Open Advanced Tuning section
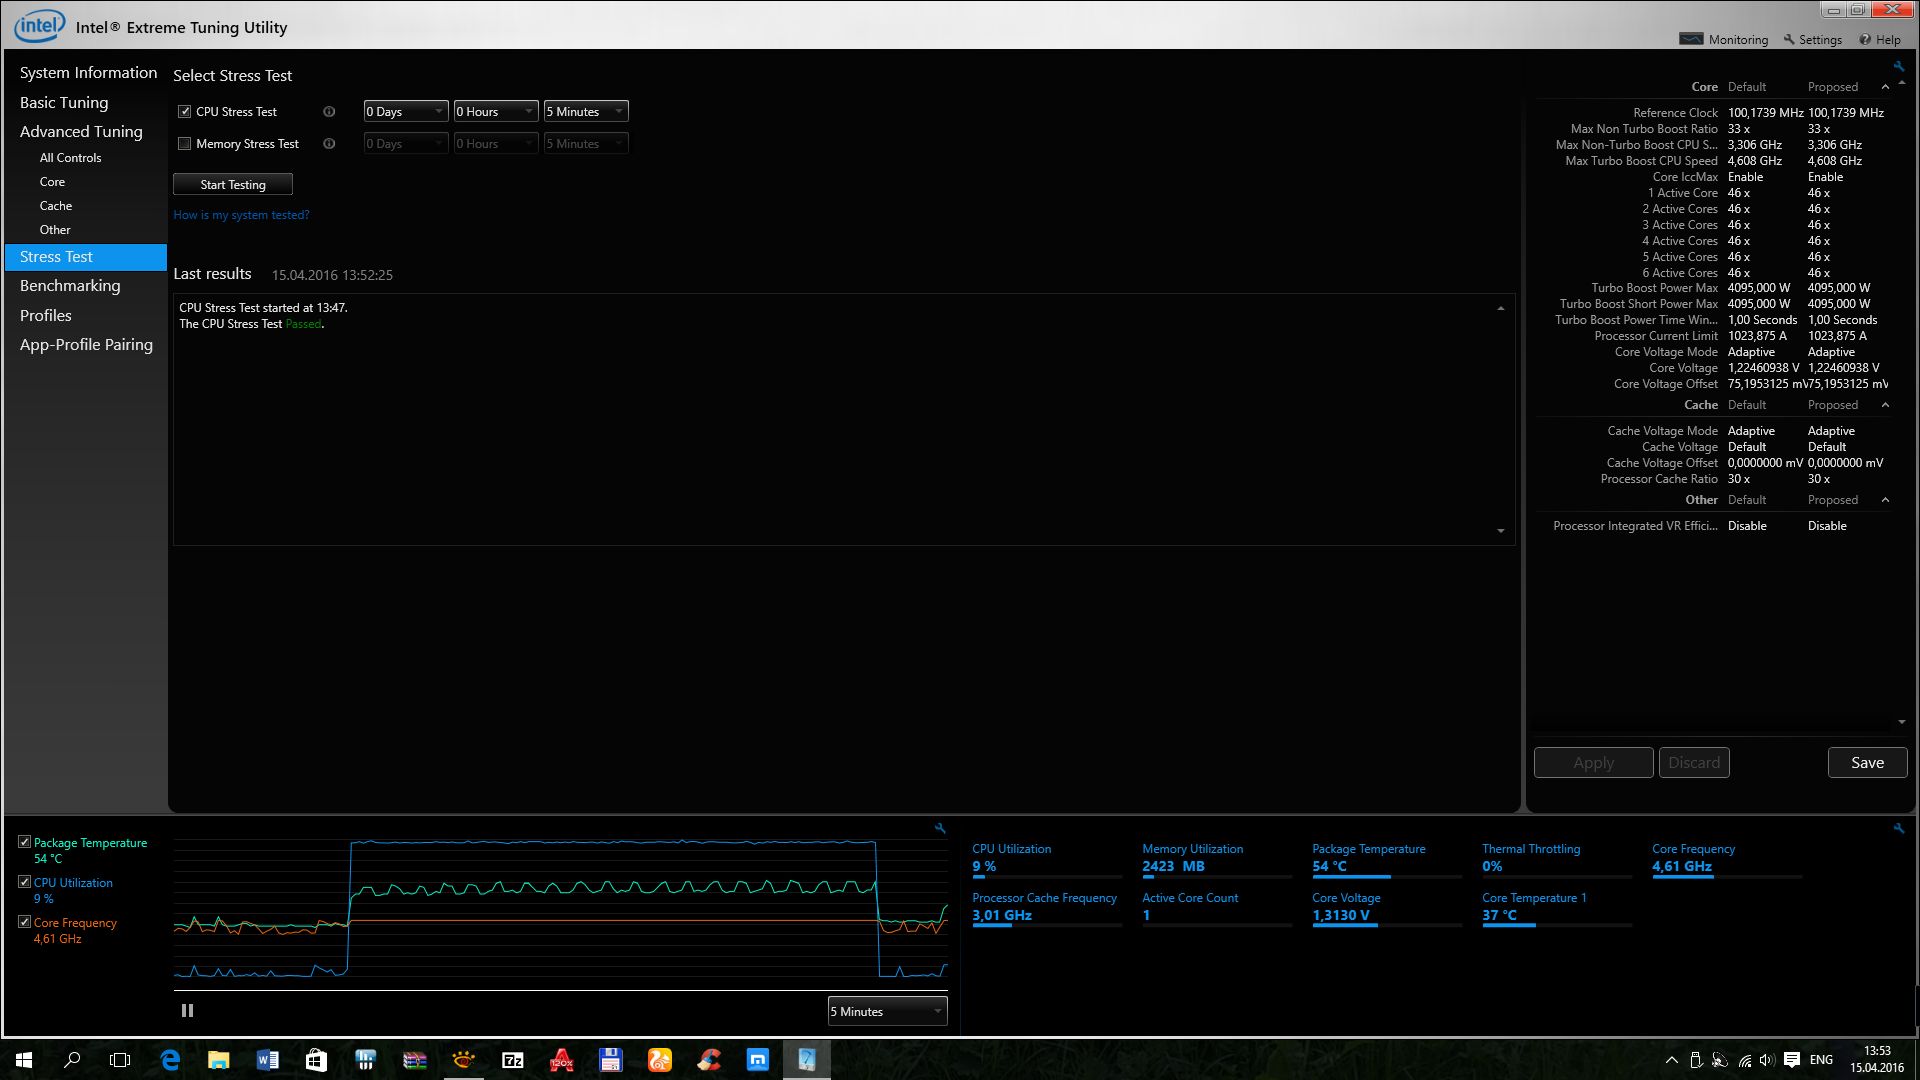 81,132
